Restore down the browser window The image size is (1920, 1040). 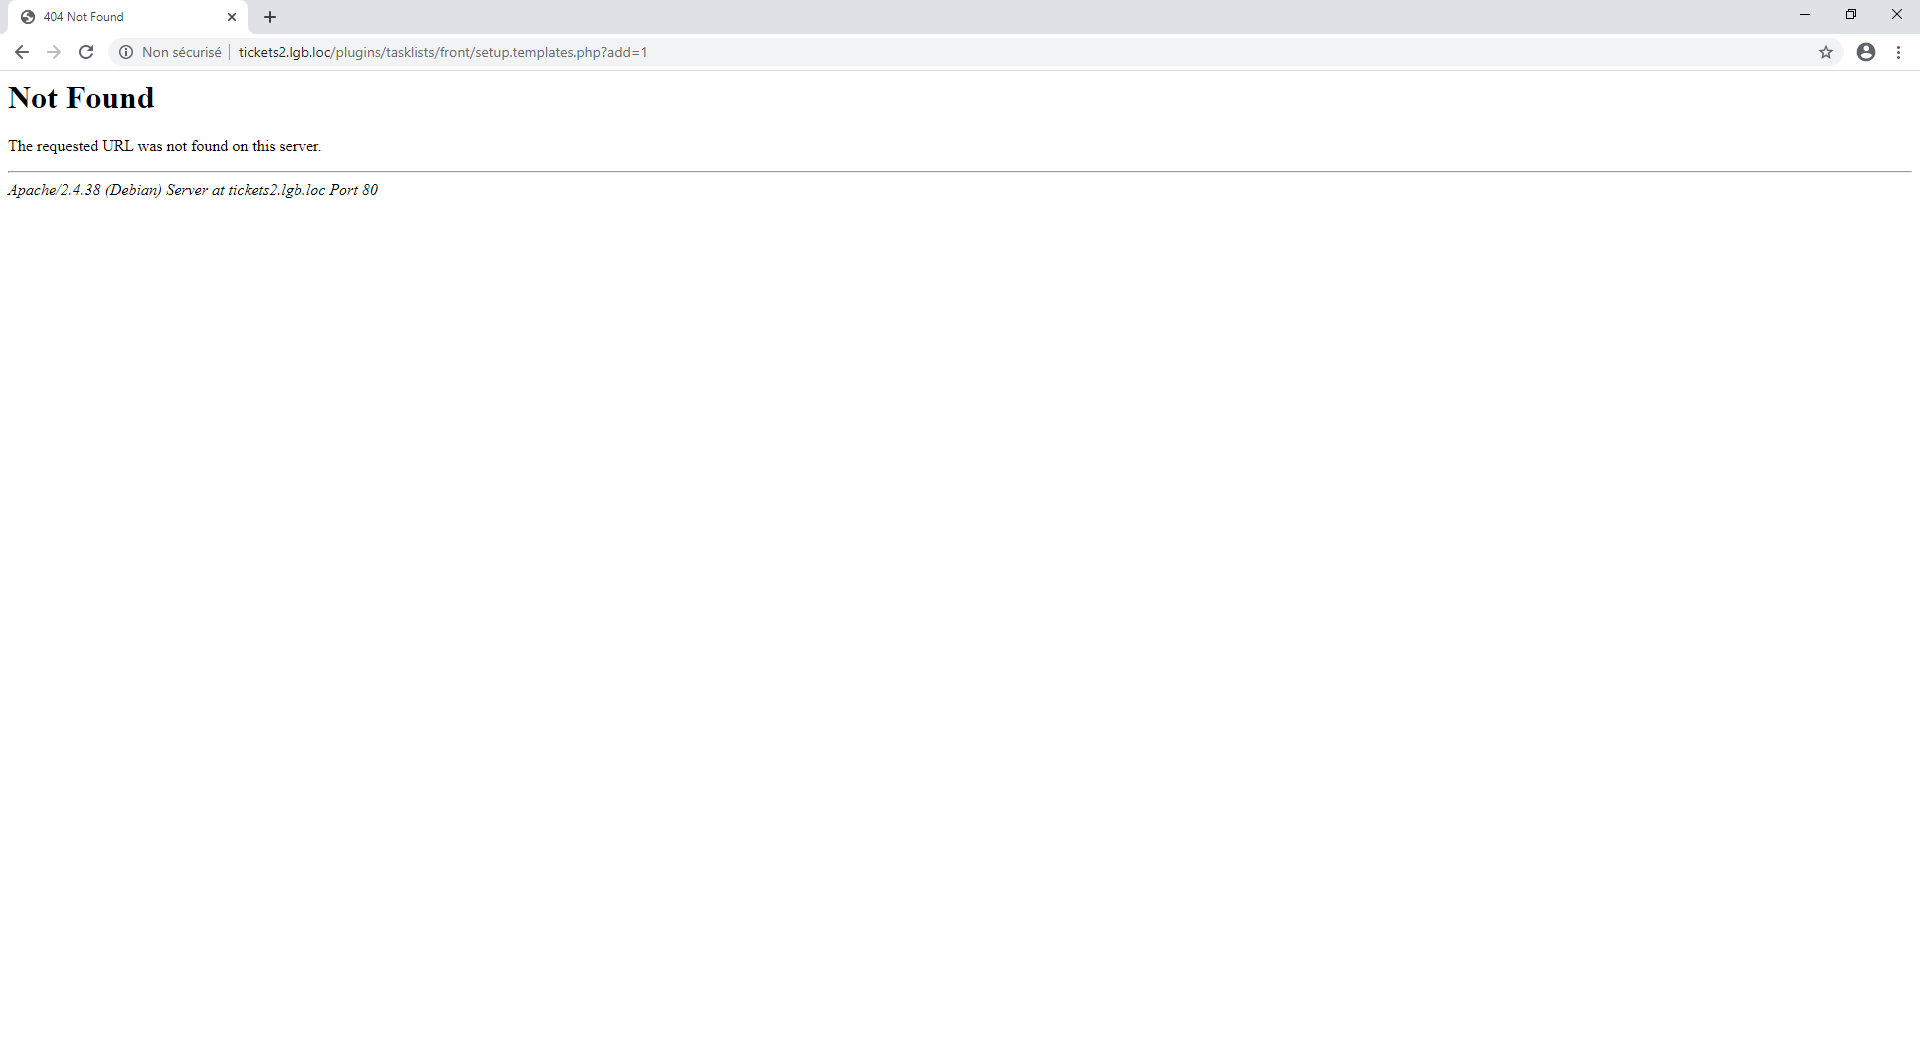(1851, 14)
